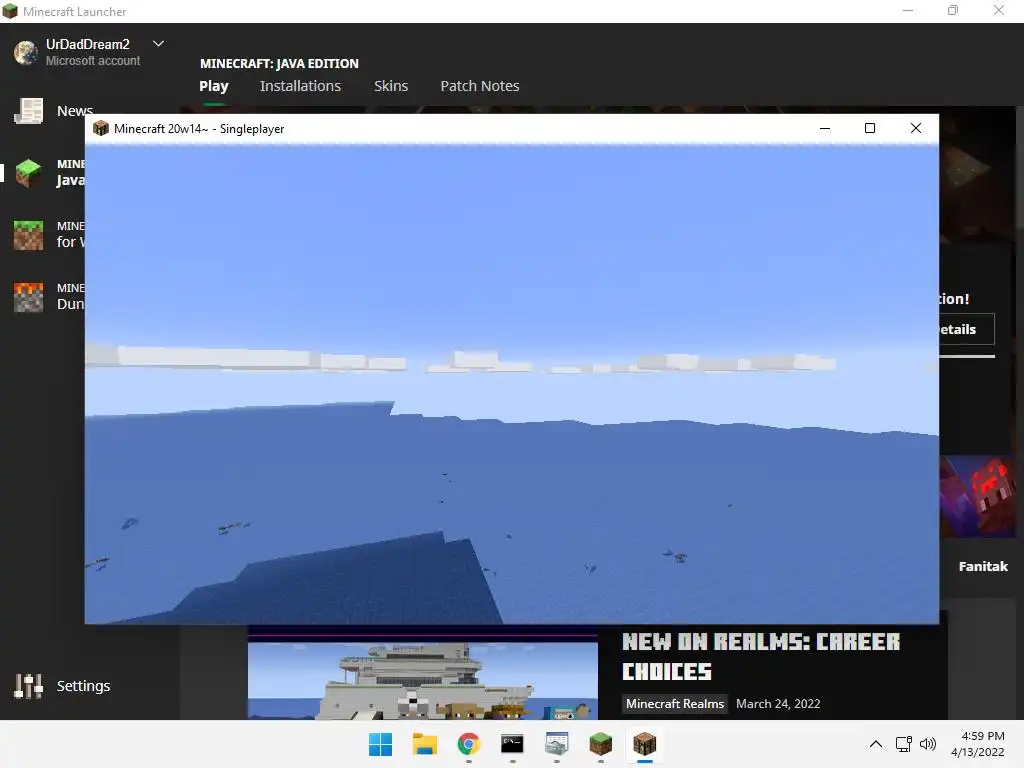Click the partially hidden details button
The width and height of the screenshot is (1024, 768).
[967, 329]
